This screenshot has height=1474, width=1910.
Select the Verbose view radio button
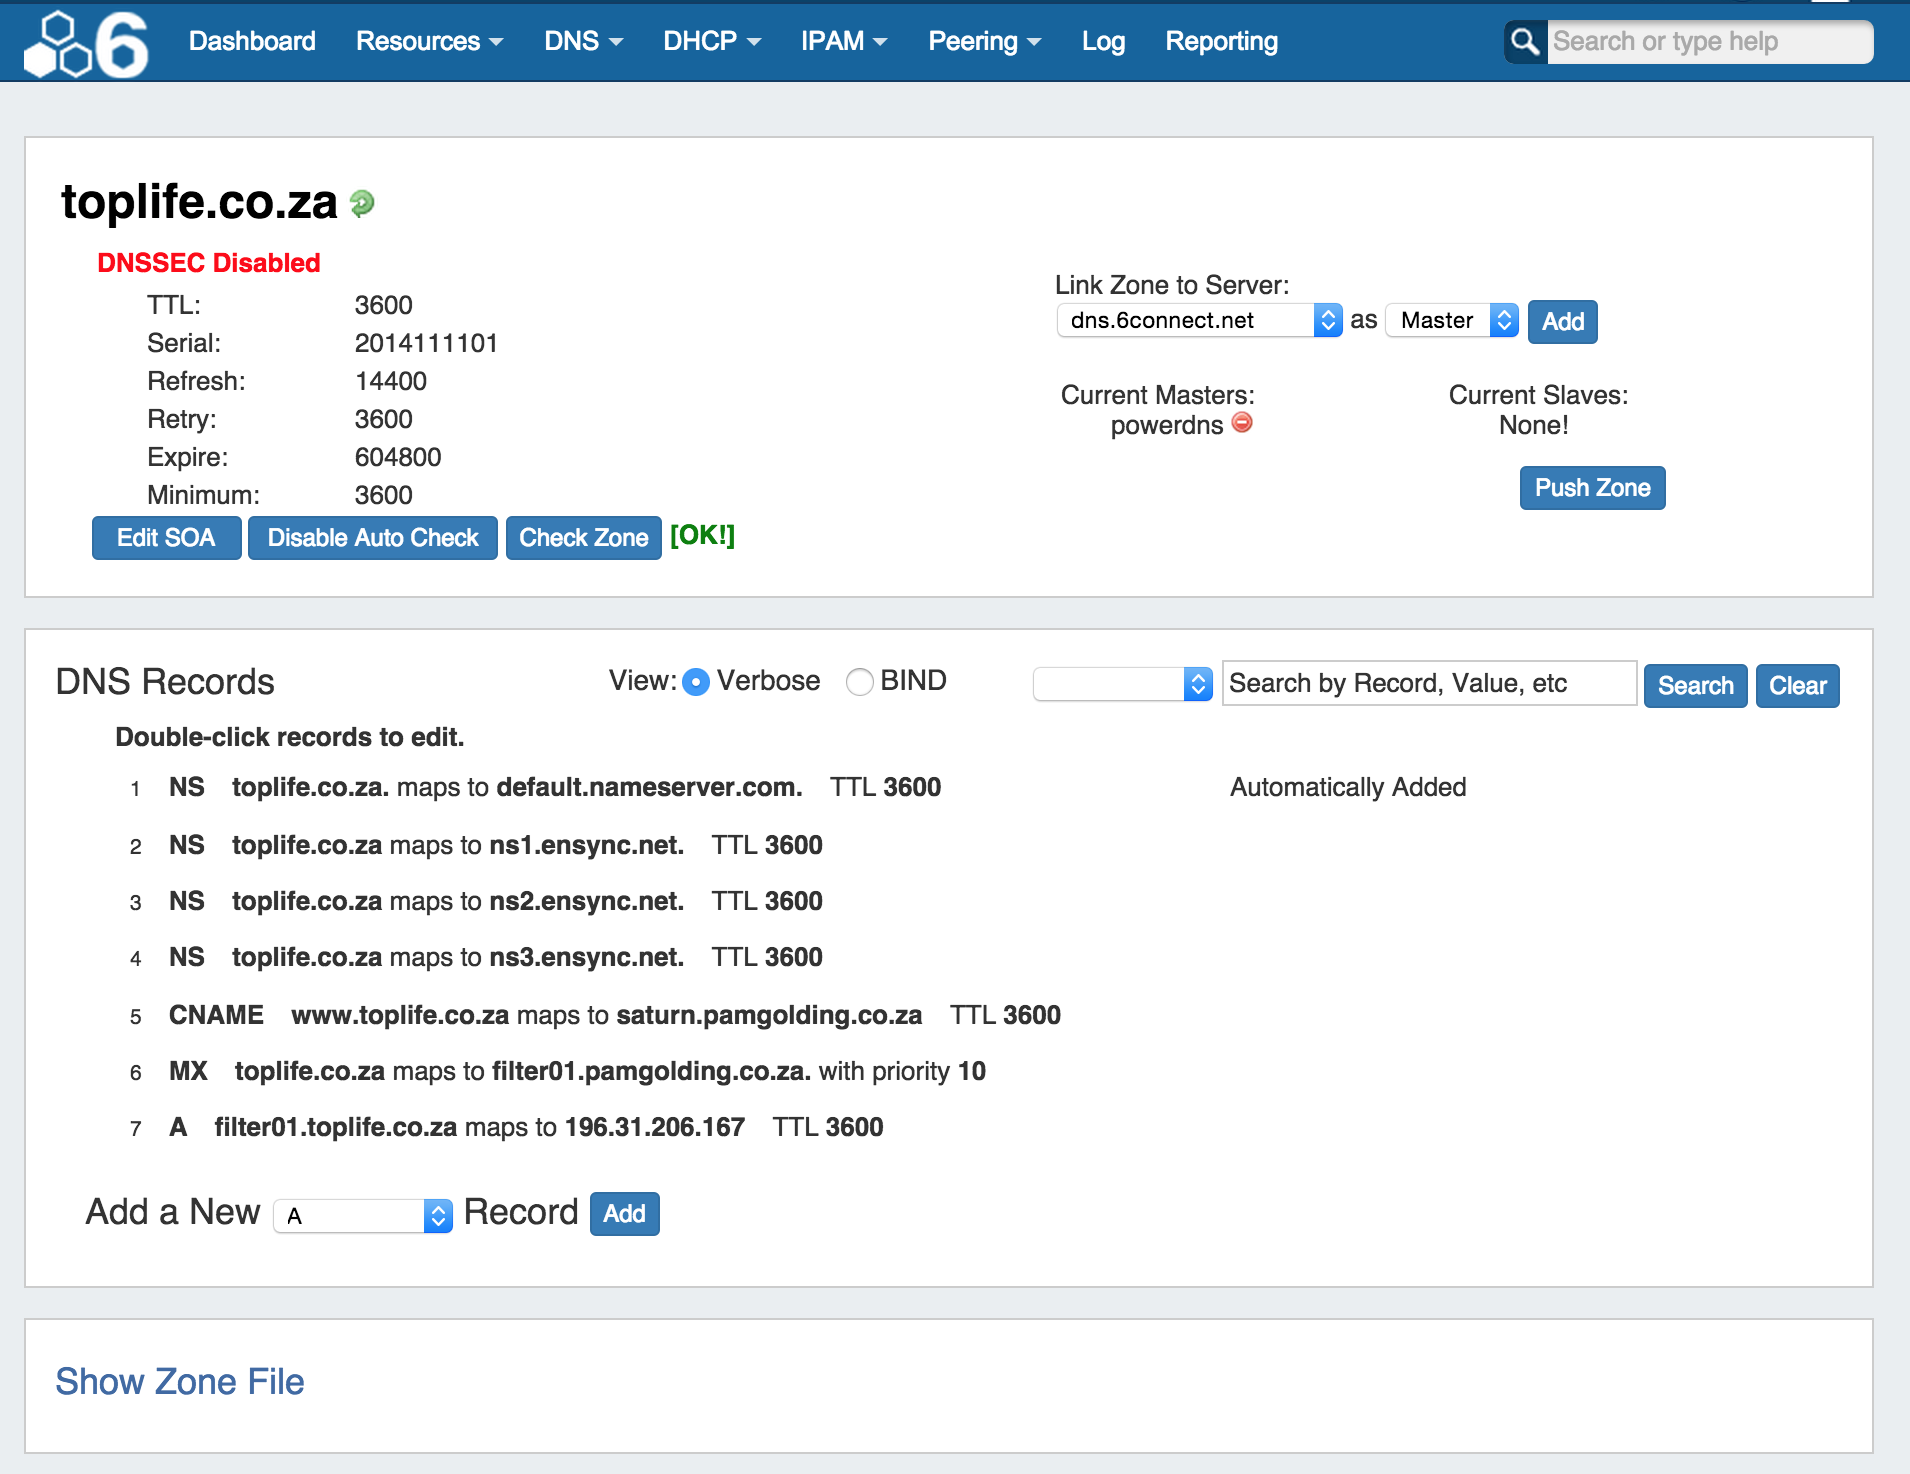(x=696, y=682)
